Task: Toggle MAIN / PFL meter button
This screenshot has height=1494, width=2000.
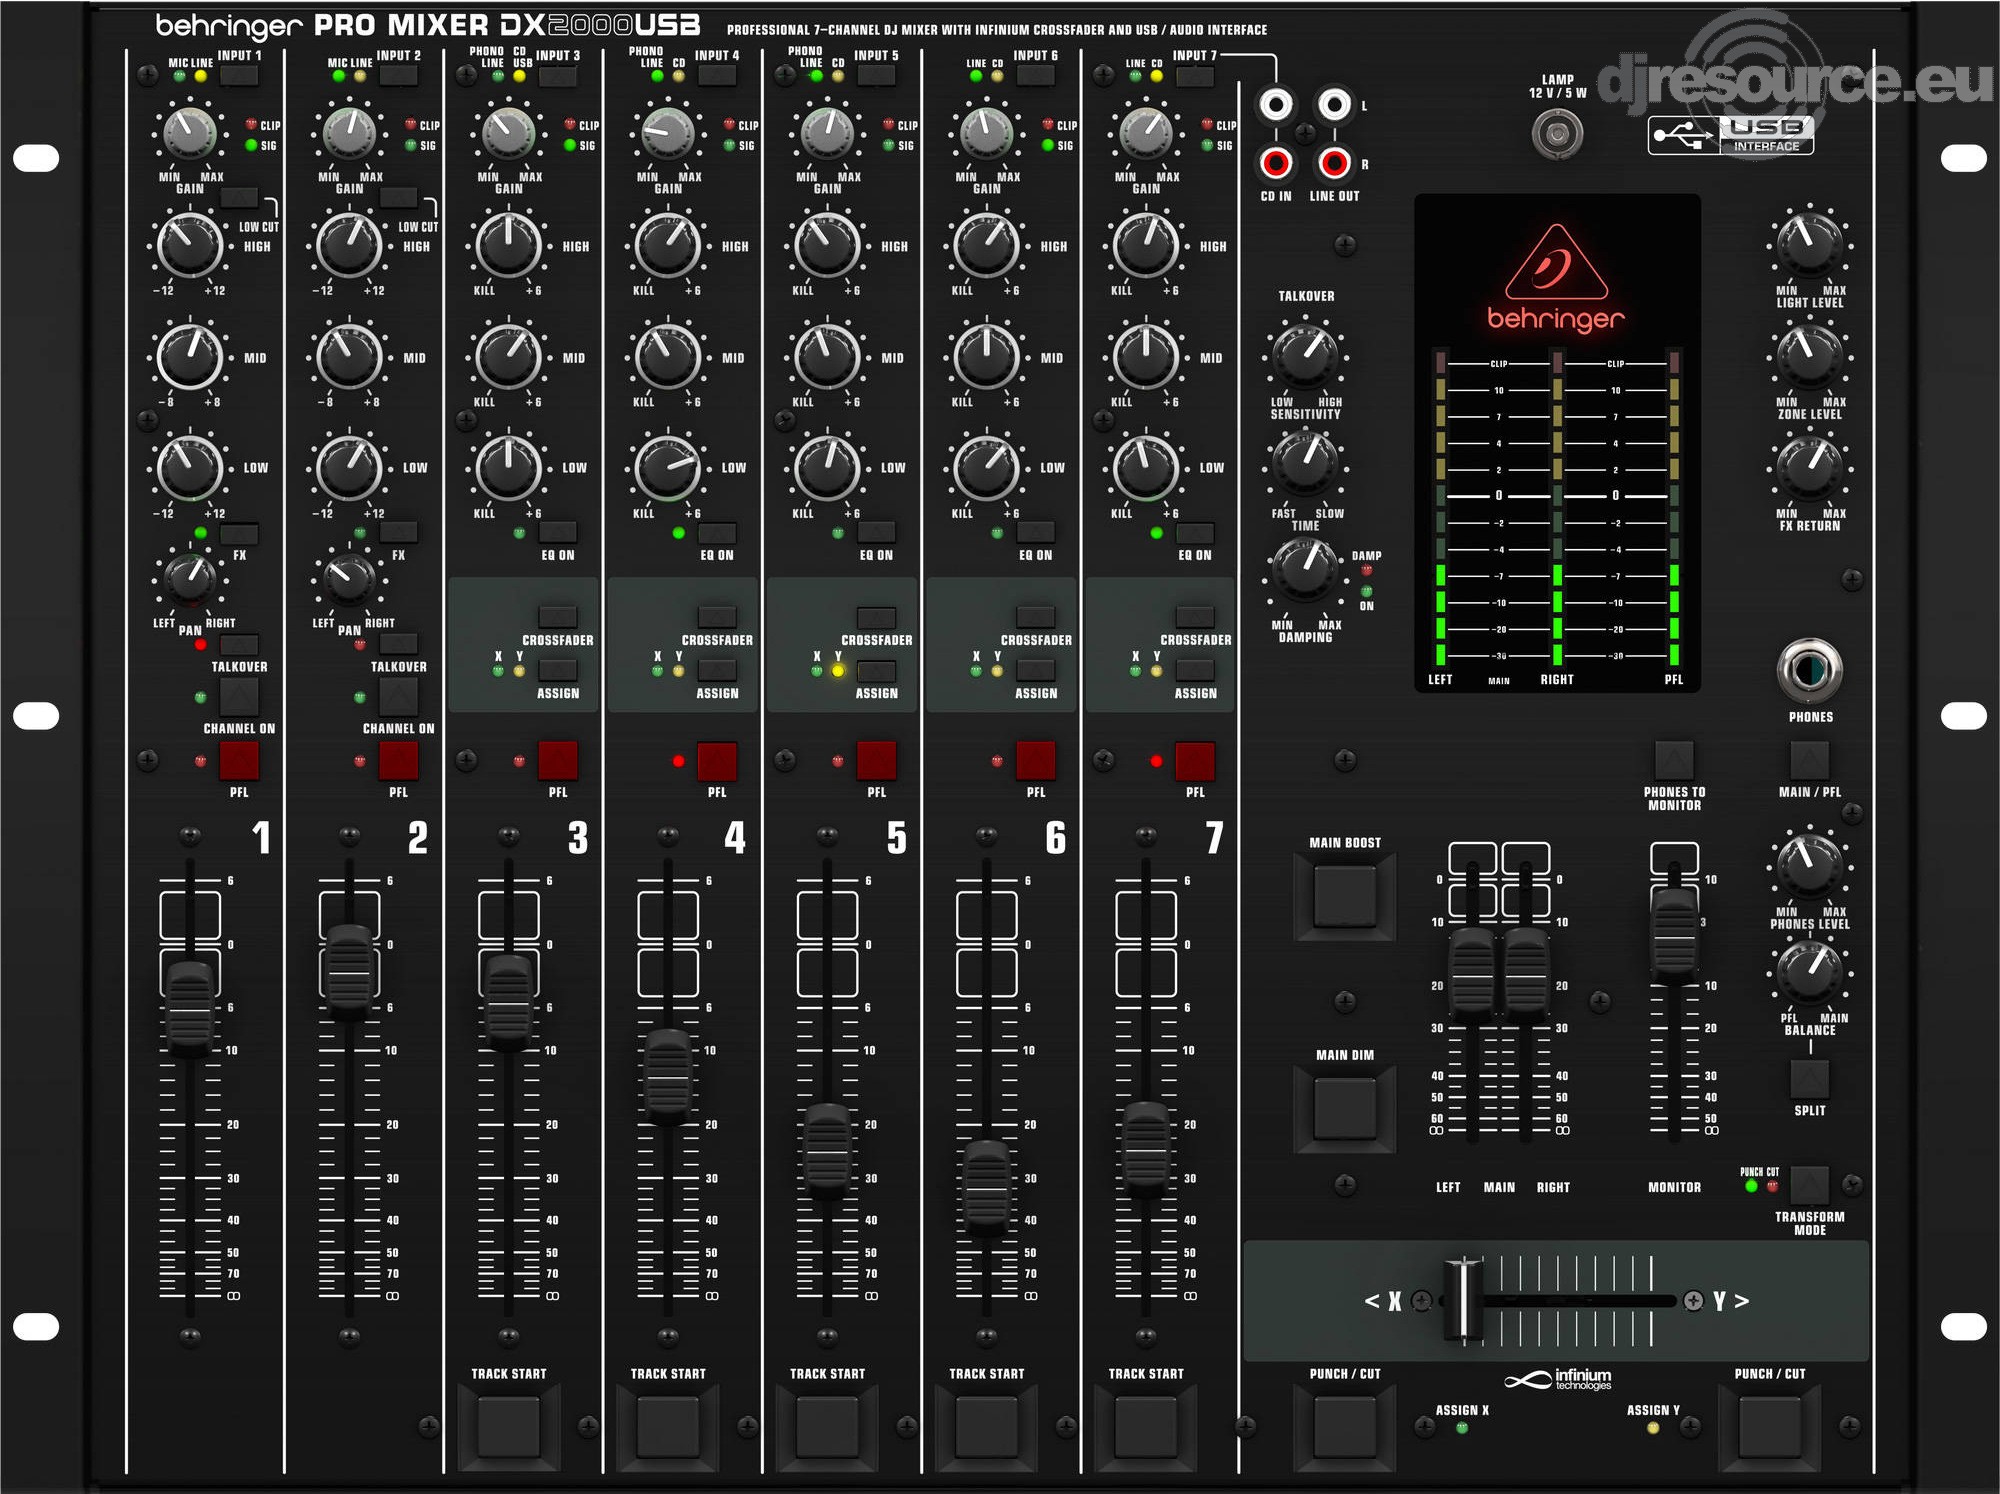Action: 1809,760
